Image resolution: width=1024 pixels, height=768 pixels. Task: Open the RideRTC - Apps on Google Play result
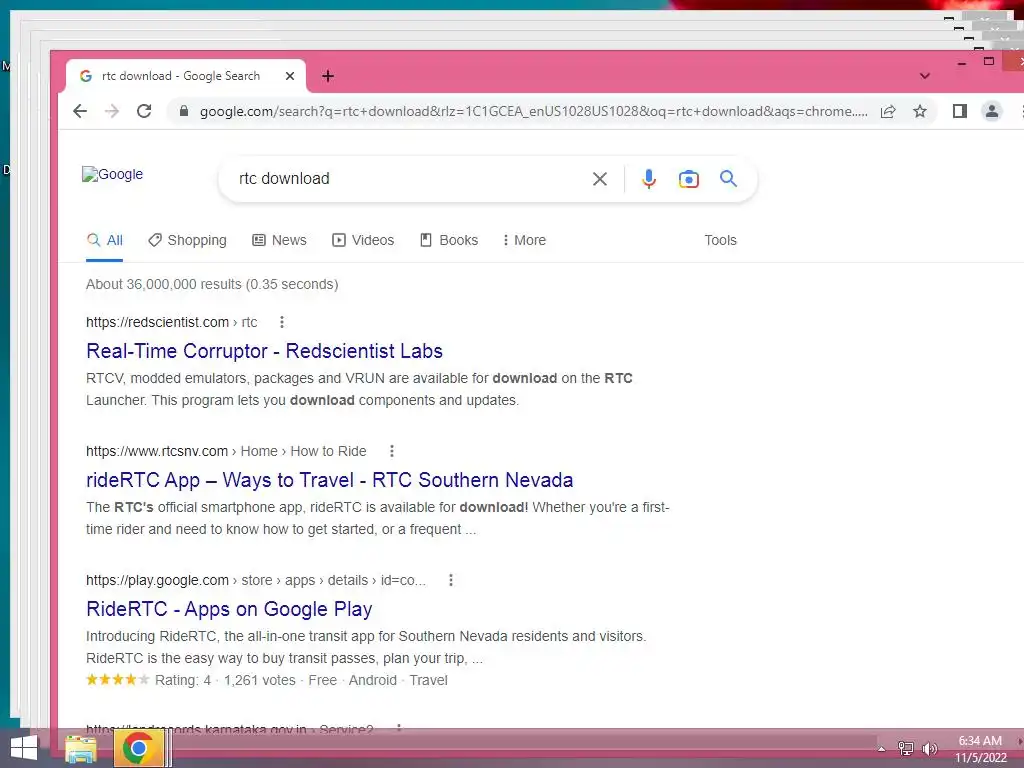coord(229,609)
